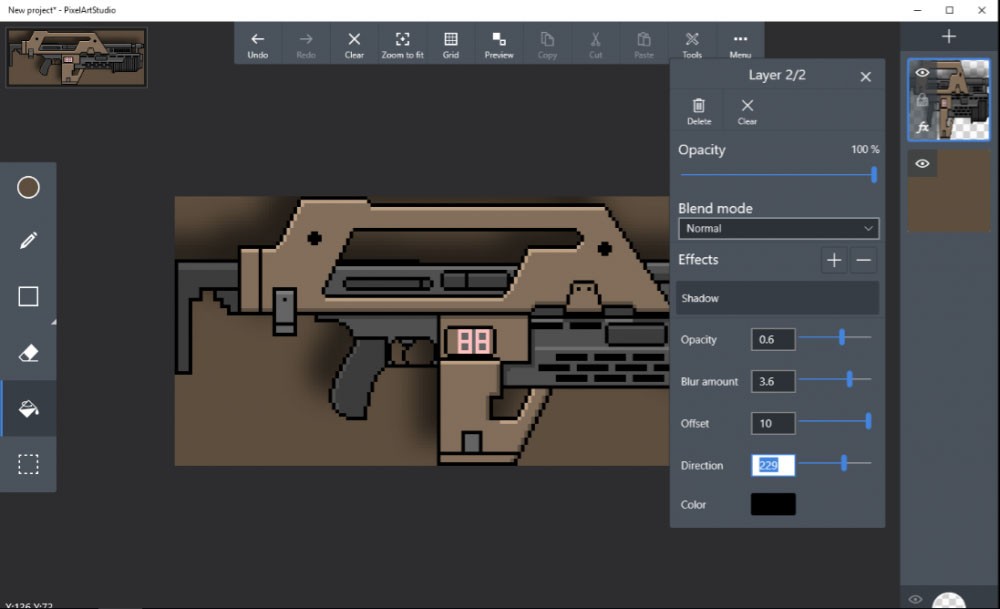Click the canvas preview thumbnail top-left

pos(77,57)
